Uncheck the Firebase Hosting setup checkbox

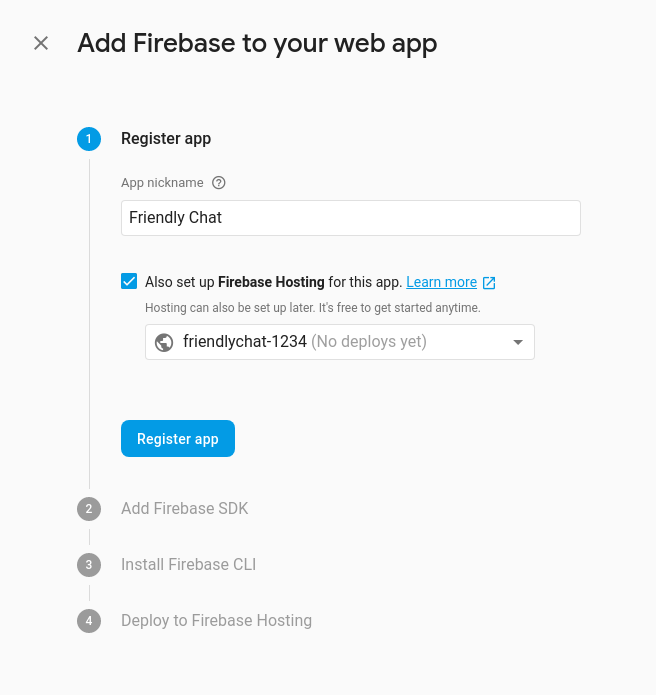click(x=129, y=281)
